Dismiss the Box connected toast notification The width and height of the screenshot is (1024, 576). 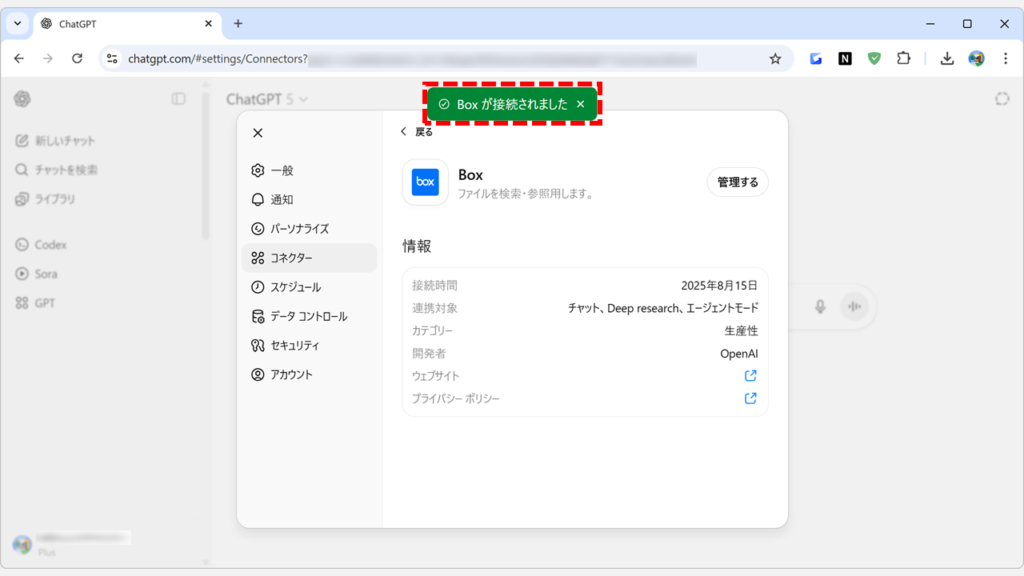click(x=581, y=104)
